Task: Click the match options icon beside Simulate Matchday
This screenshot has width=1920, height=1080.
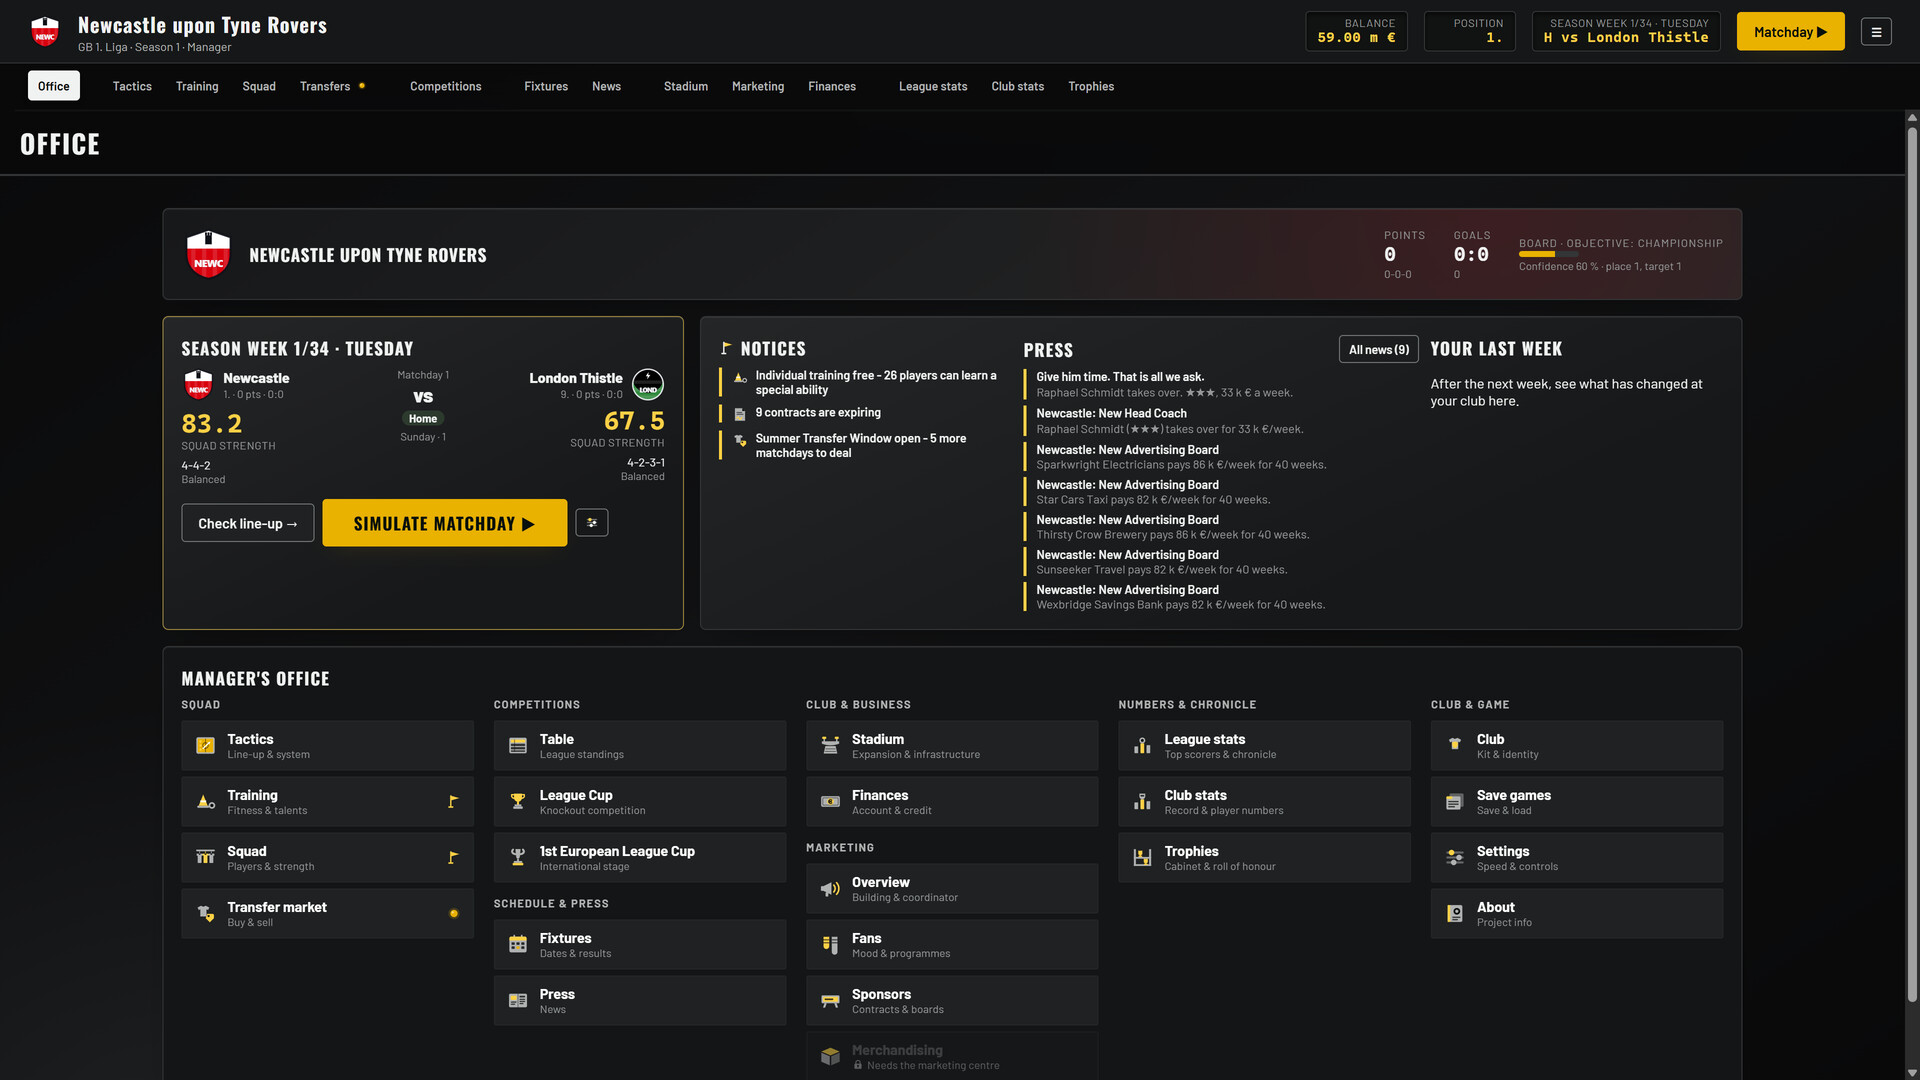Action: [592, 523]
